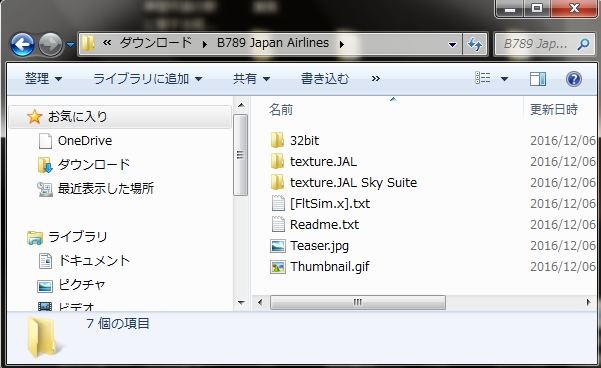Select the texture.JAL Sky Suite folder name

[x=353, y=182]
